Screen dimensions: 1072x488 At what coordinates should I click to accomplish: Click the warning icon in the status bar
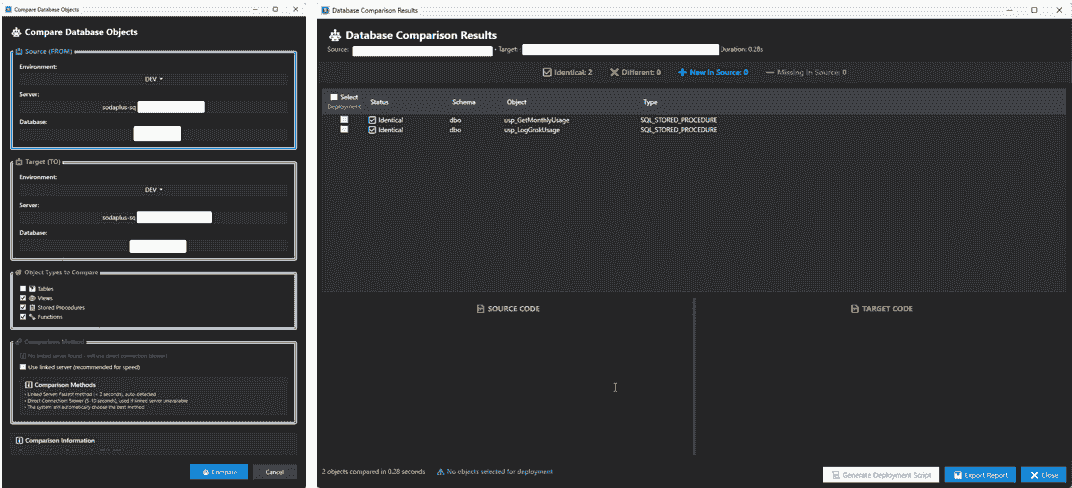440,472
